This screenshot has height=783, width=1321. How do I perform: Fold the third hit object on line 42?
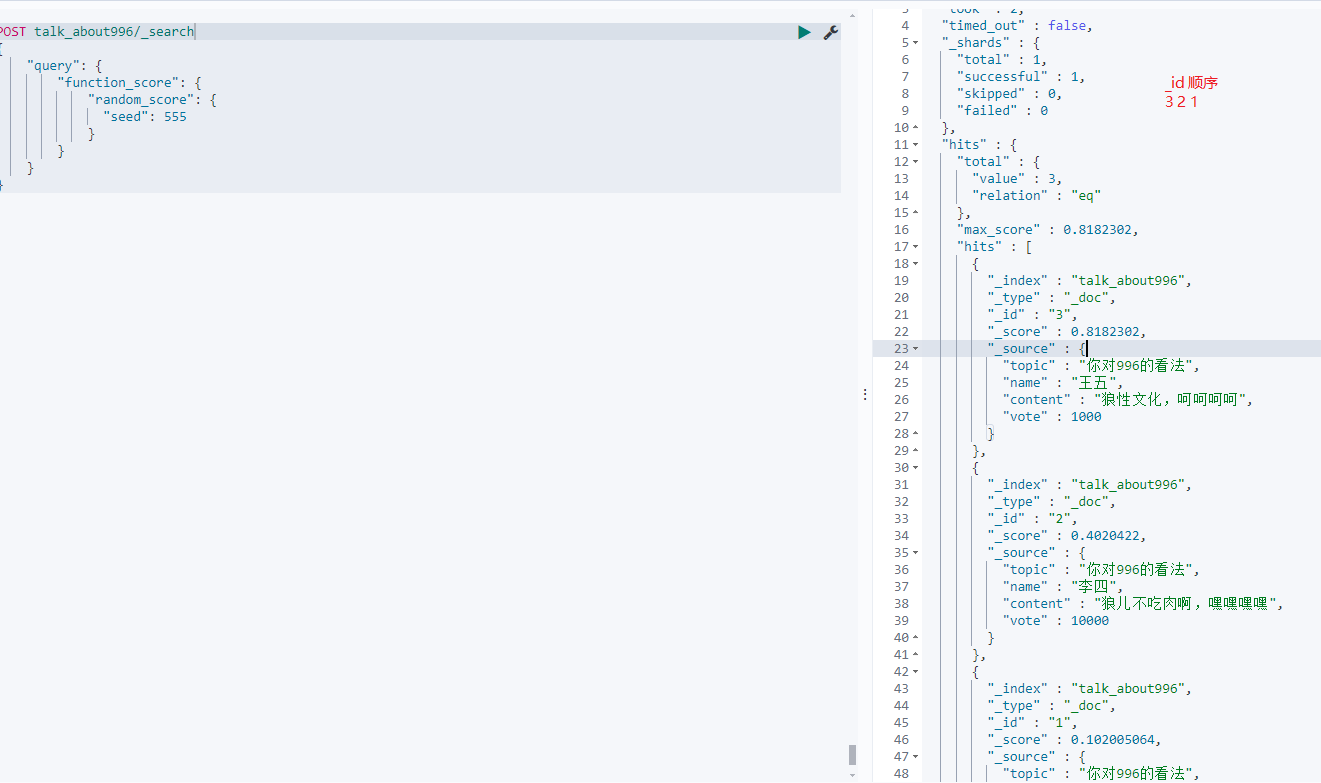[915, 672]
